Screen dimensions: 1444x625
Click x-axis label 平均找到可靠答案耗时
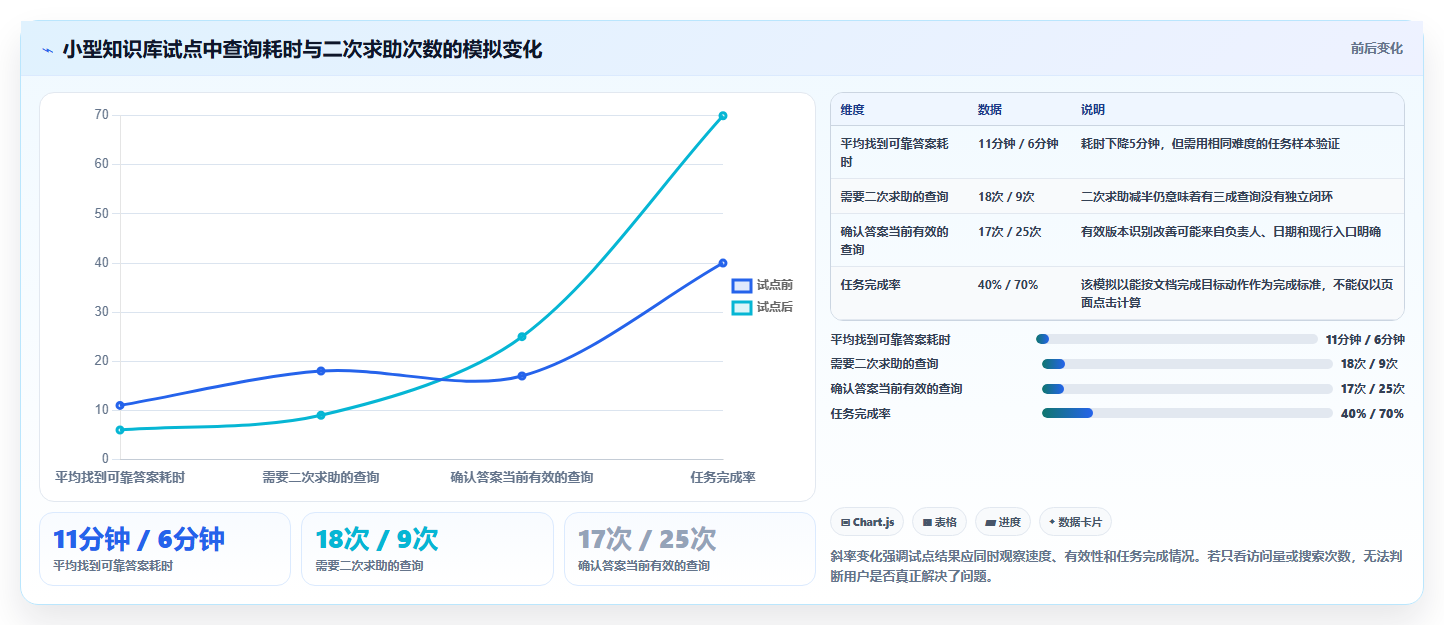pyautogui.click(x=120, y=478)
